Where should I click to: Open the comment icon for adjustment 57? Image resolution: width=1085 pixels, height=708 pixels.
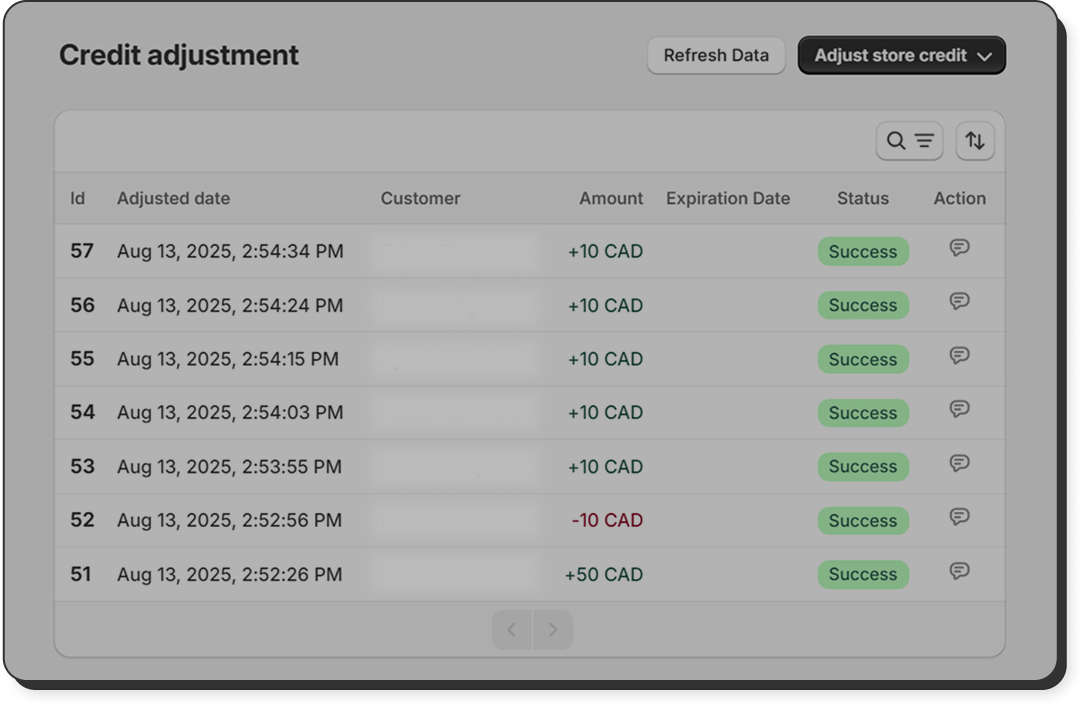click(x=960, y=247)
